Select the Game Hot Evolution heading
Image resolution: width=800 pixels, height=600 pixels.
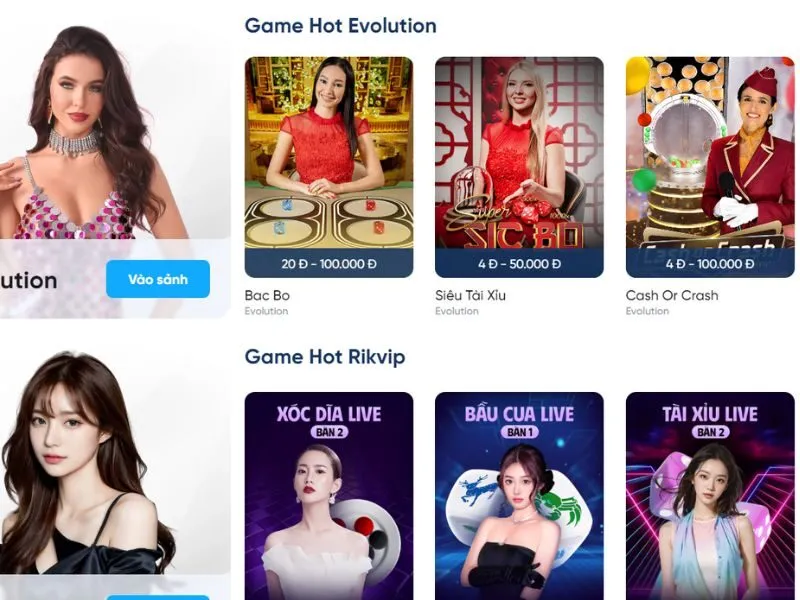(340, 26)
